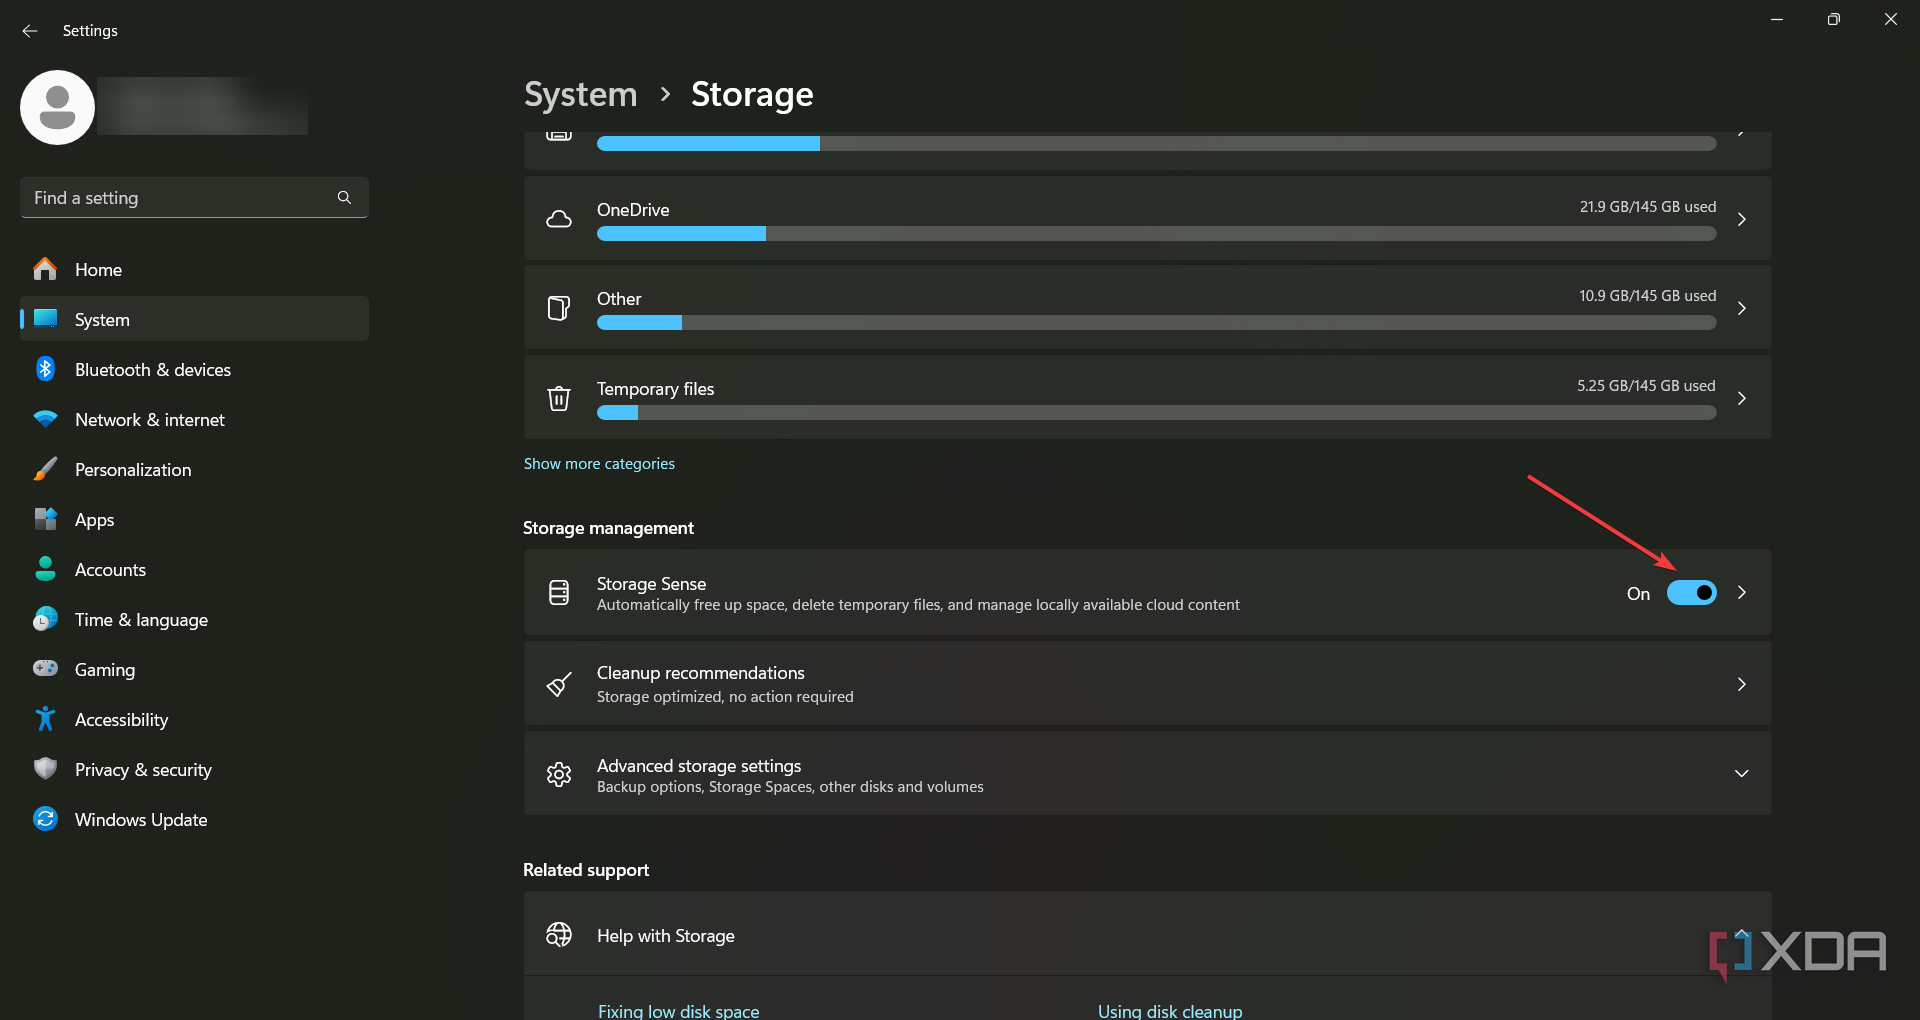Click the search magnifier icon
The image size is (1920, 1020).
pyautogui.click(x=344, y=198)
